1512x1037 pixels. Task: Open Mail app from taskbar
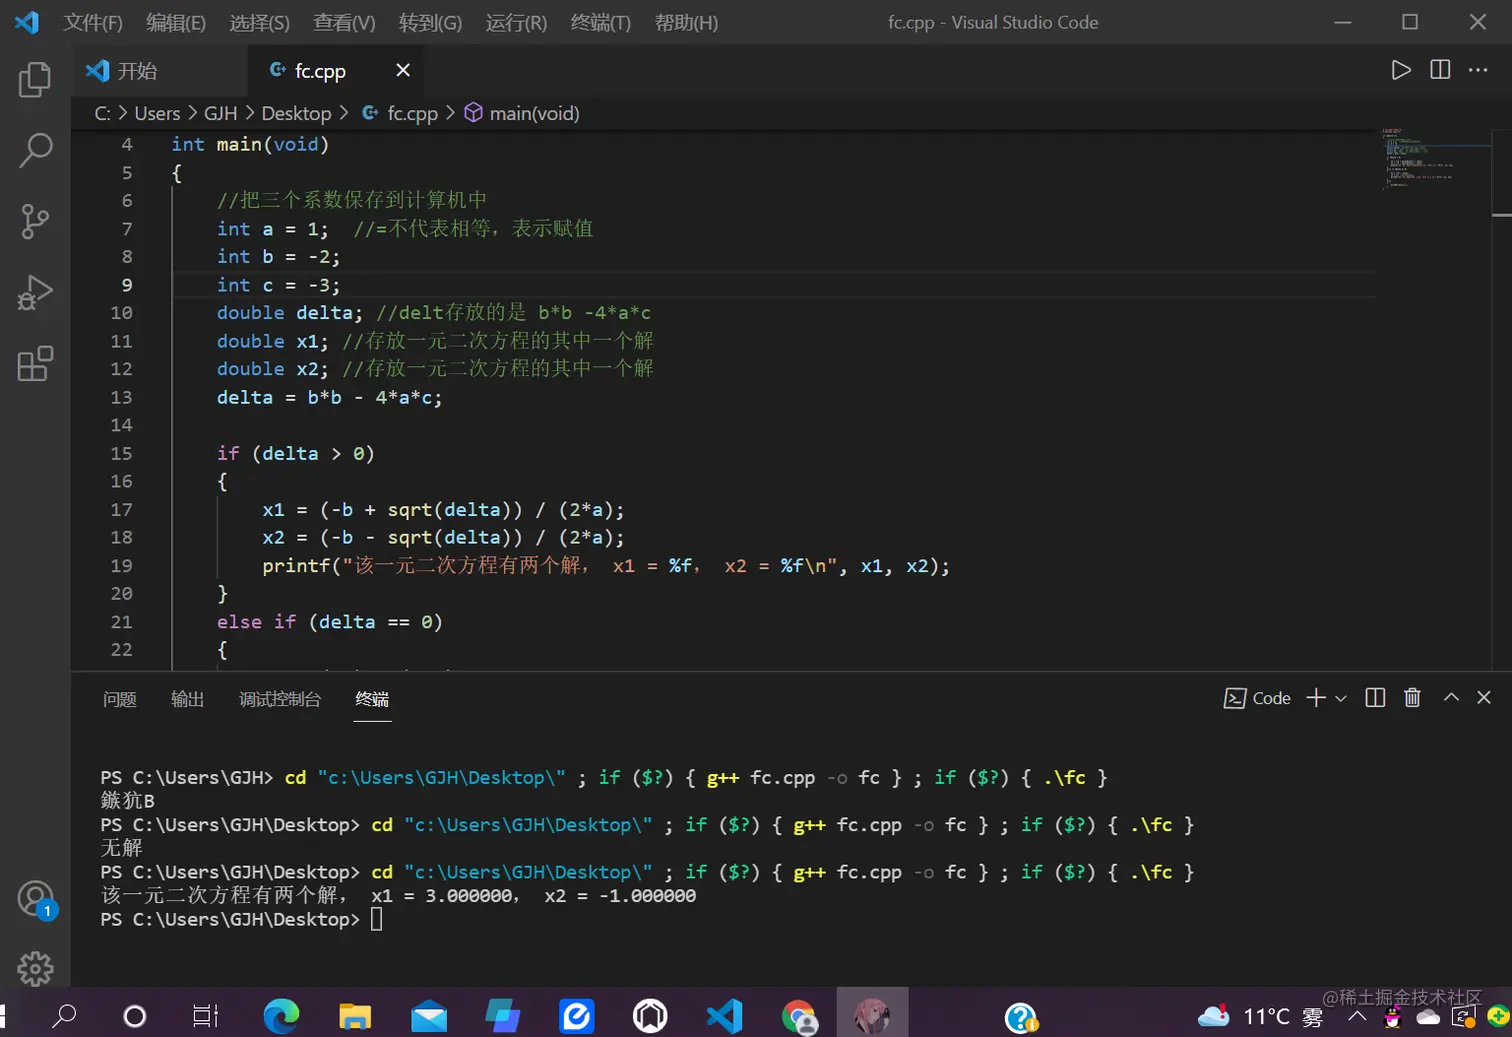coord(429,1016)
